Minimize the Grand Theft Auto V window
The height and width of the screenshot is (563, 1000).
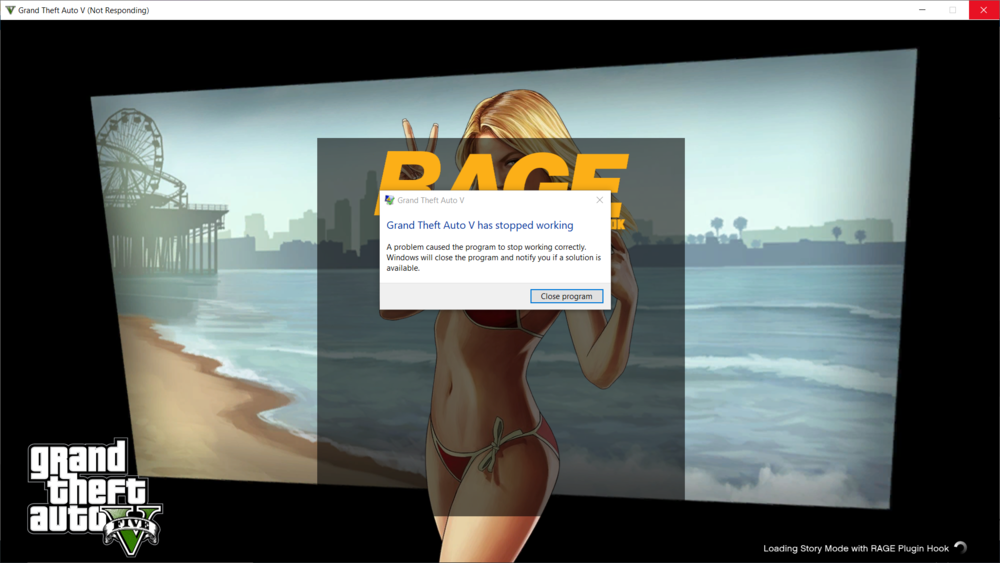coord(922,10)
